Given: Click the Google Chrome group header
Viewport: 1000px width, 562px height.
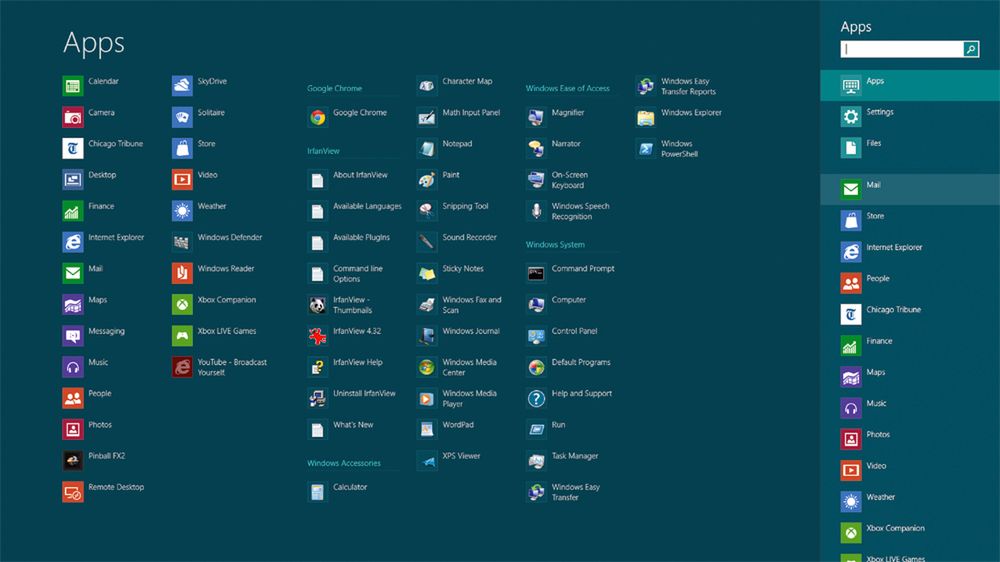Looking at the screenshot, I should click(334, 88).
